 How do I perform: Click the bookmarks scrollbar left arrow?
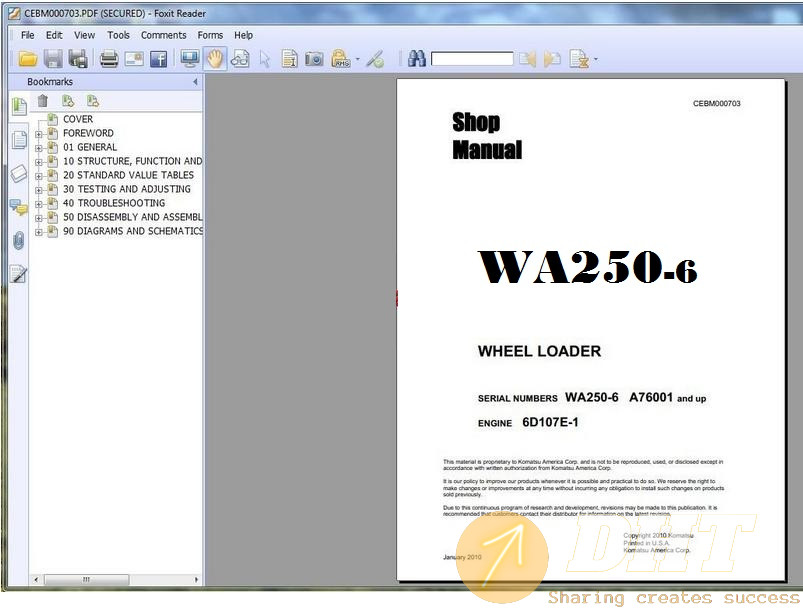(x=36, y=580)
